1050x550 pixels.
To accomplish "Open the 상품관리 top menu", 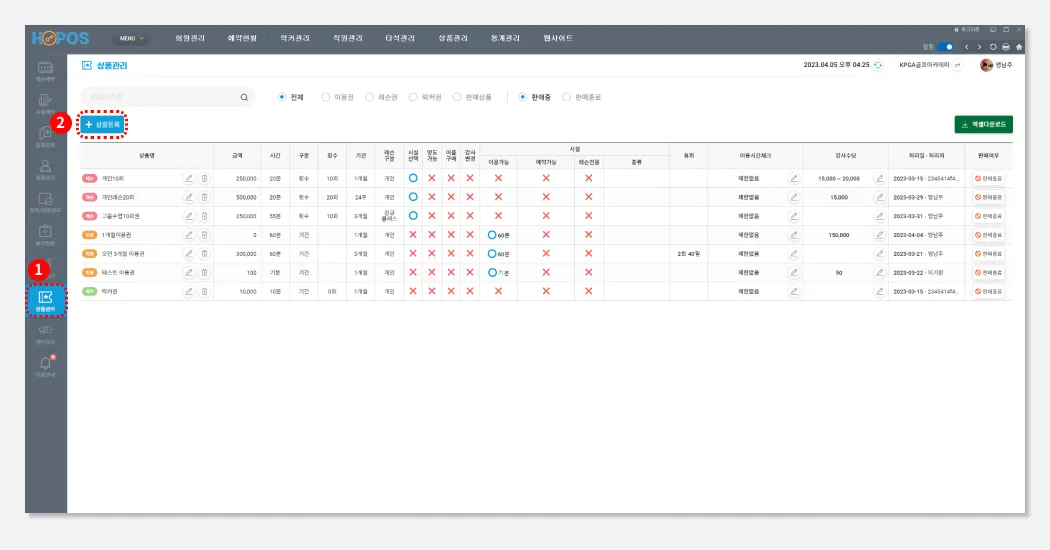I will pos(453,38).
